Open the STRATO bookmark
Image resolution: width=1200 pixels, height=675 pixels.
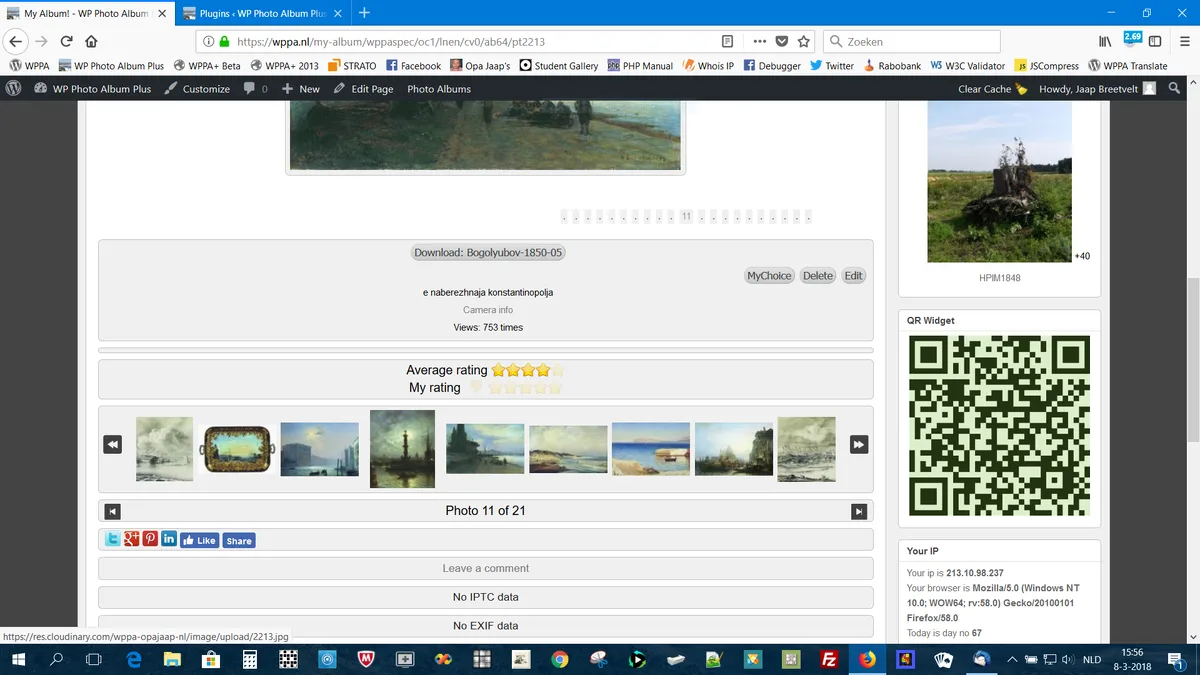click(352, 66)
